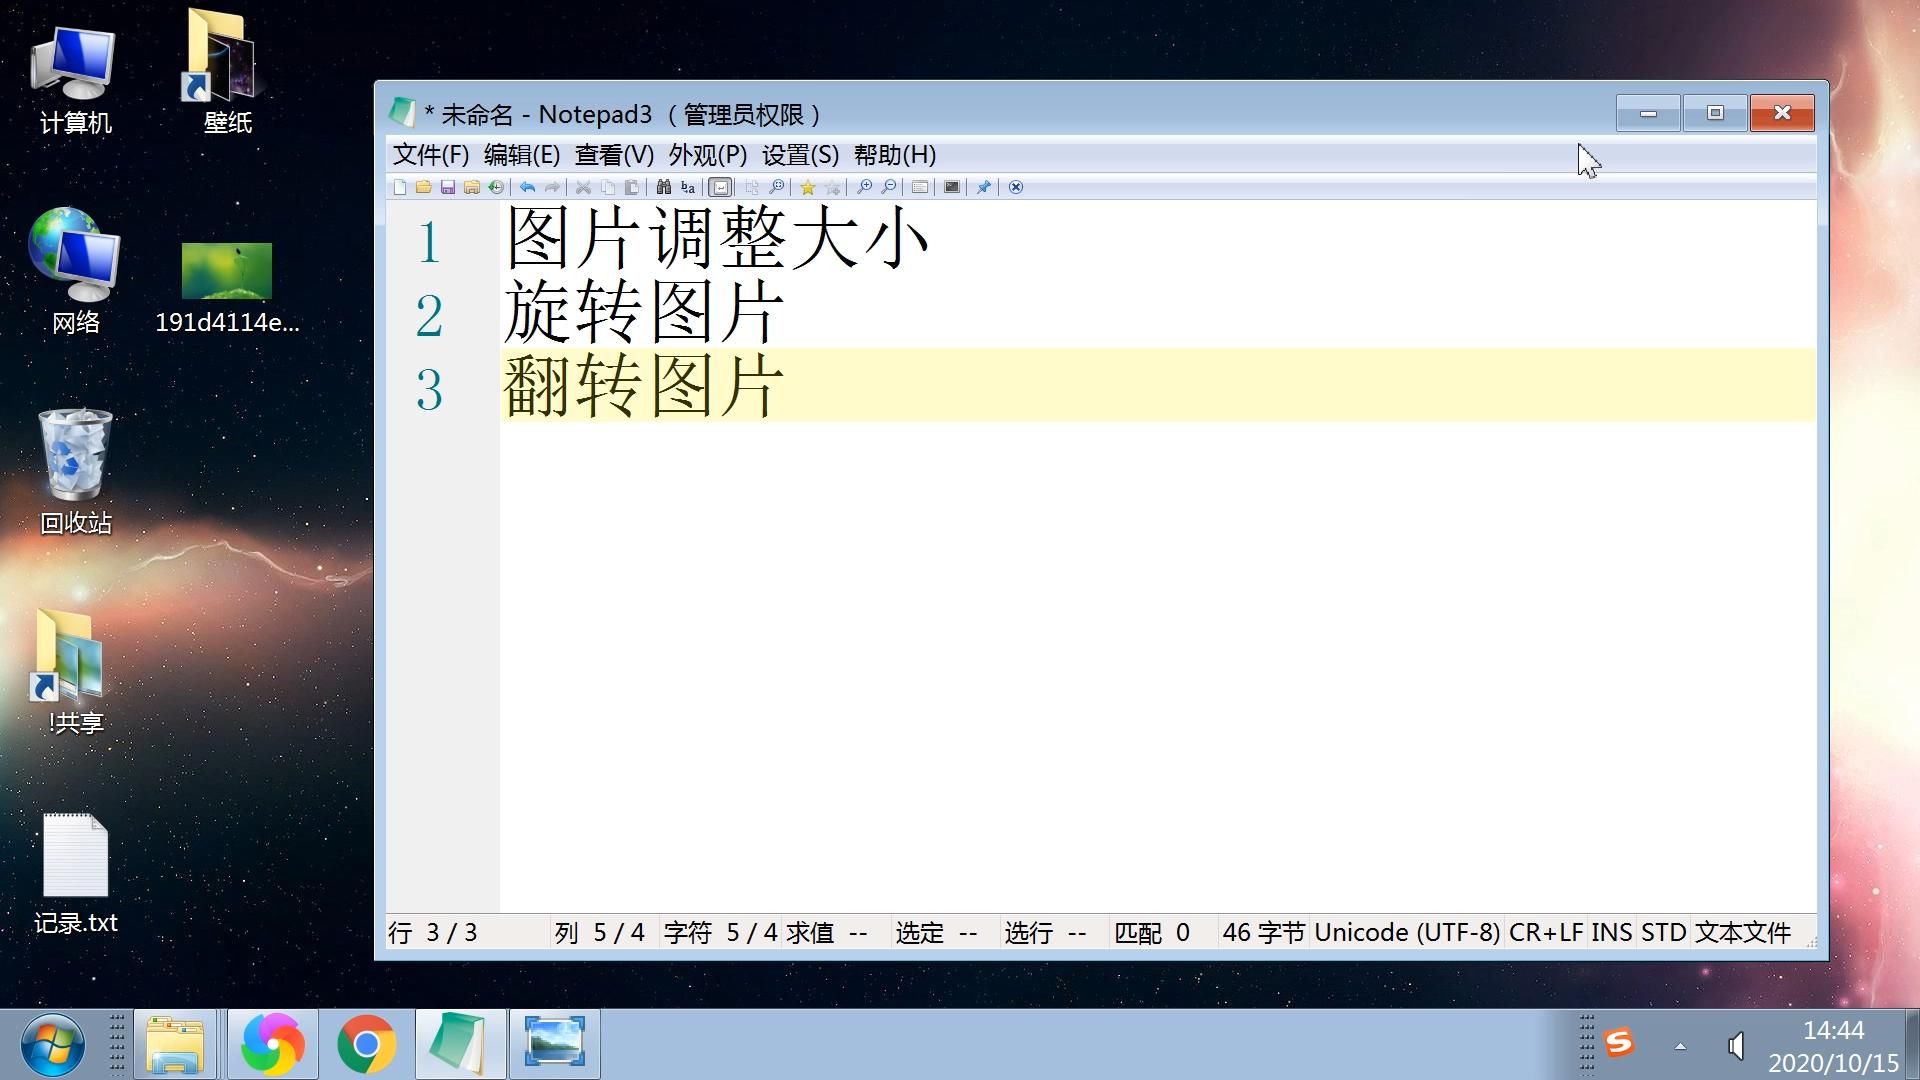This screenshot has height=1080, width=1920.
Task: Click line 2 text 旋转图片
Action: 643,312
